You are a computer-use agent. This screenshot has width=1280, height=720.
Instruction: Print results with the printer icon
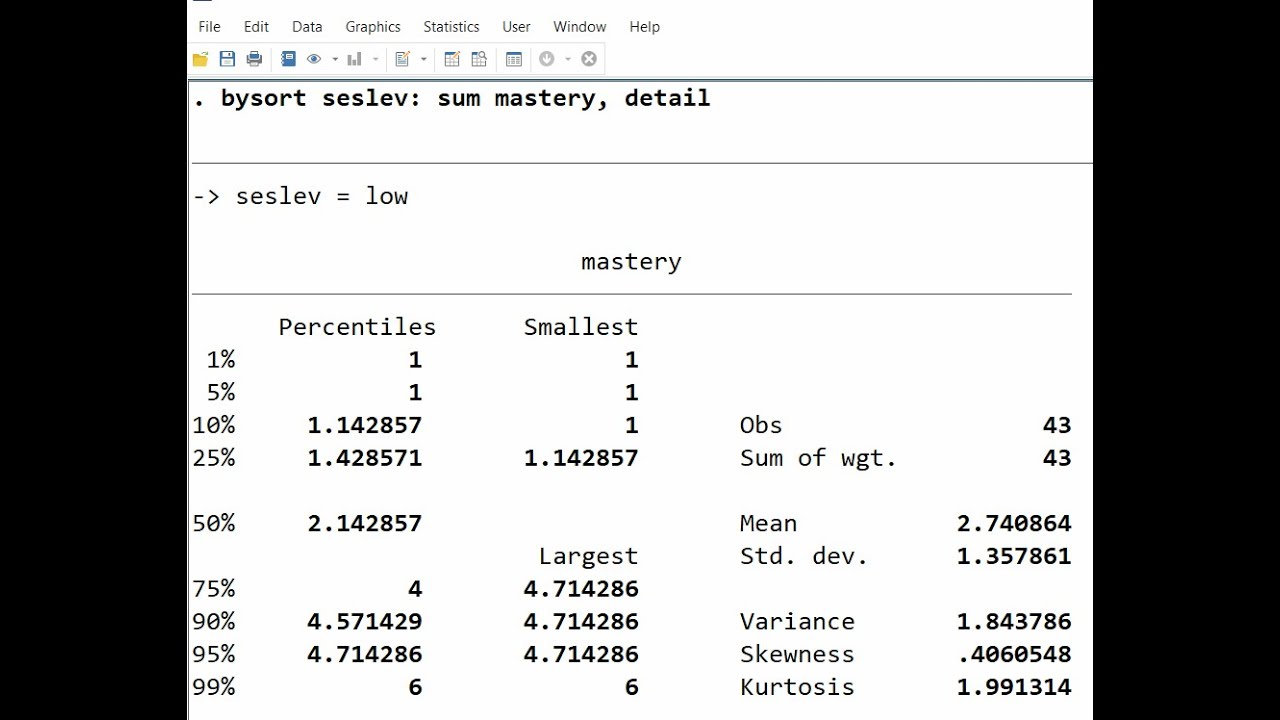(x=254, y=59)
